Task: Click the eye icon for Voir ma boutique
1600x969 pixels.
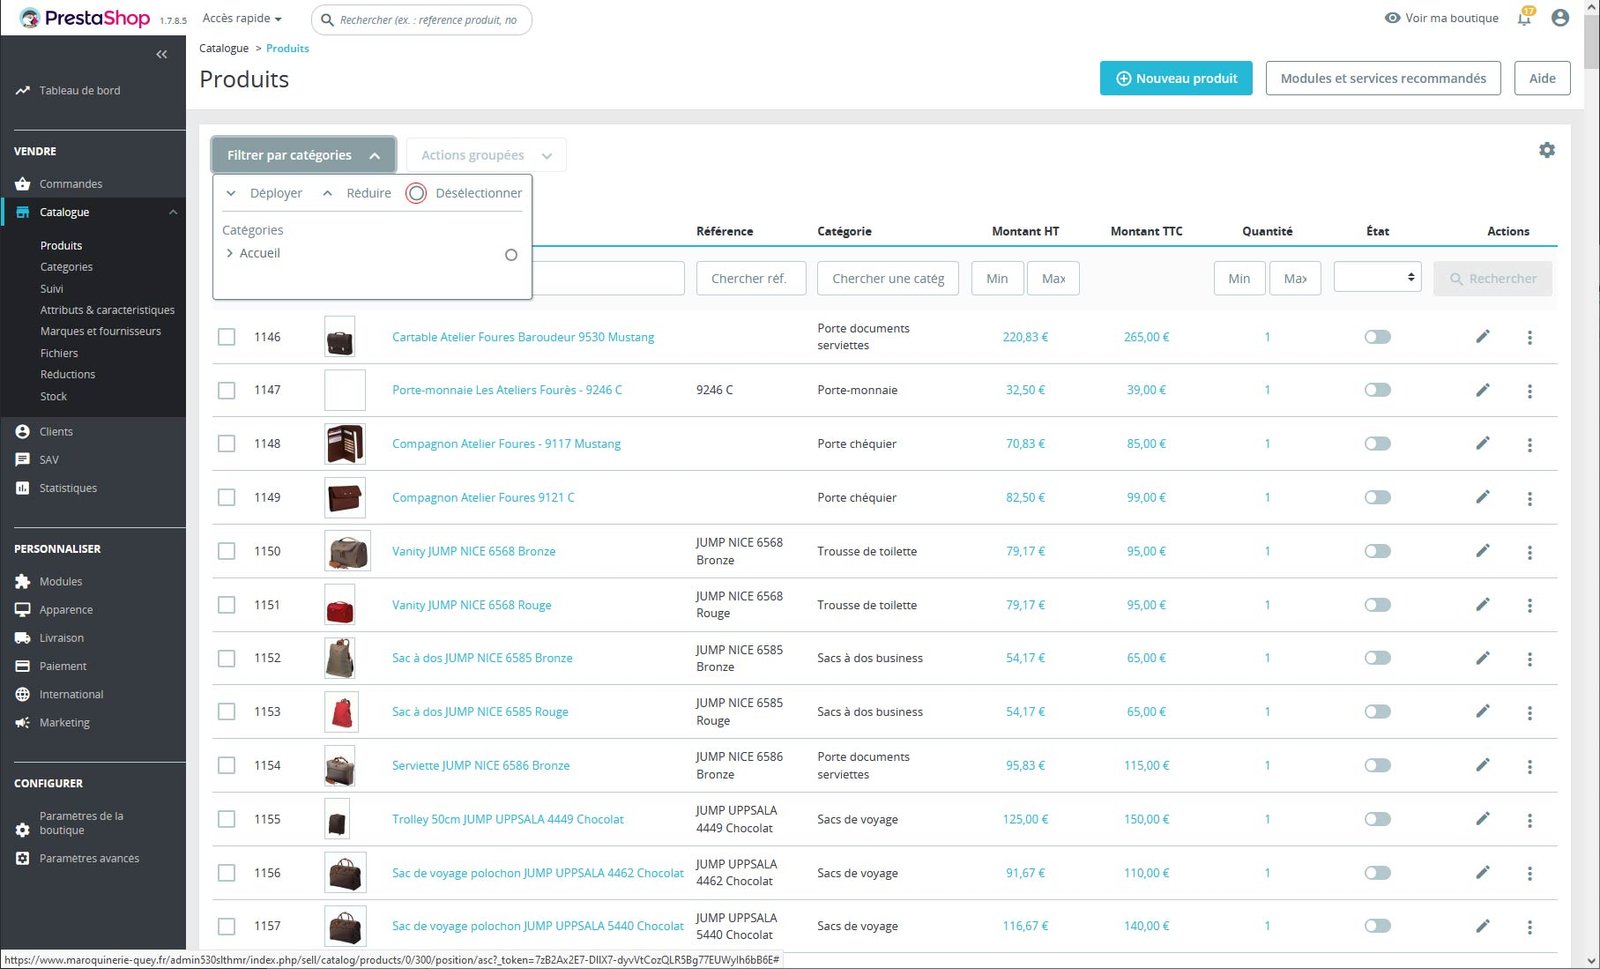Action: click(1392, 18)
